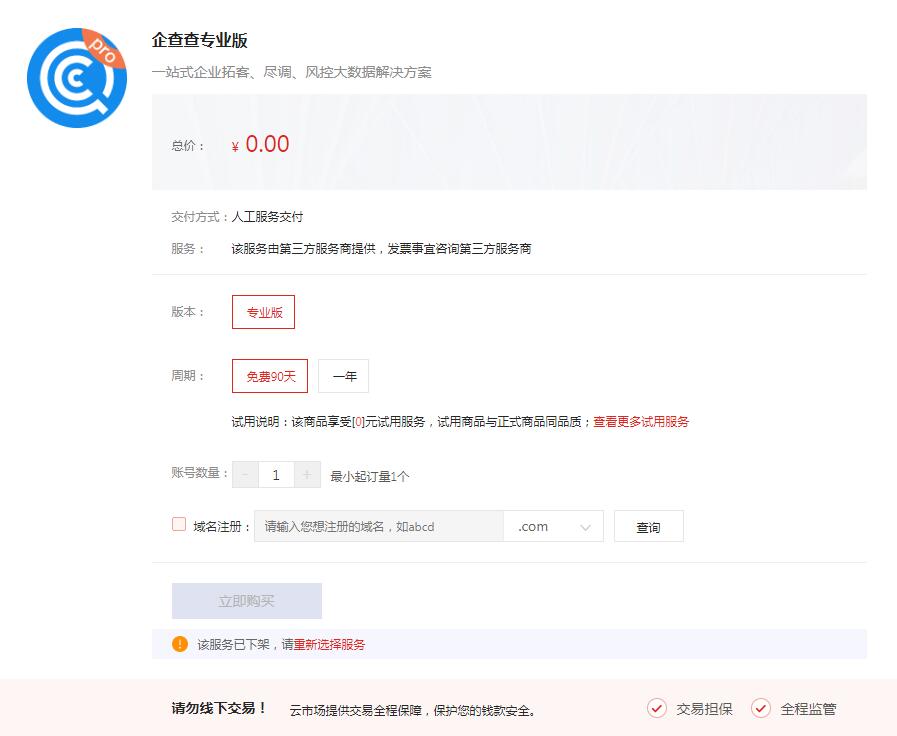This screenshot has width=897, height=736.
Task: Click the 最小起订量1个 note
Action: (x=370, y=476)
